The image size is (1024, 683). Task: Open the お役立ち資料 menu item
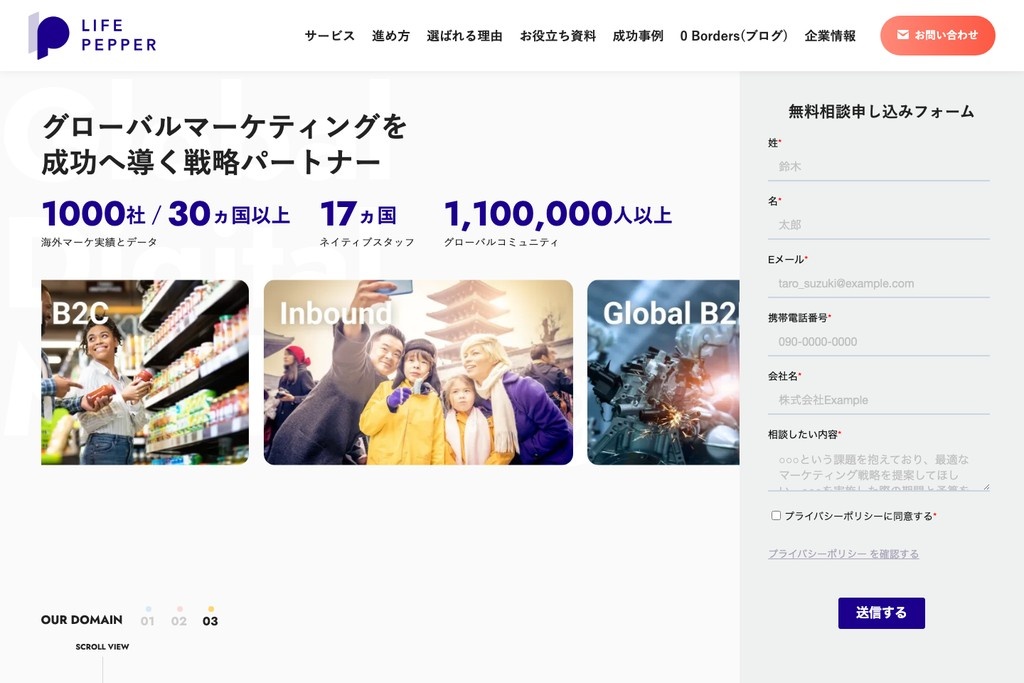558,36
